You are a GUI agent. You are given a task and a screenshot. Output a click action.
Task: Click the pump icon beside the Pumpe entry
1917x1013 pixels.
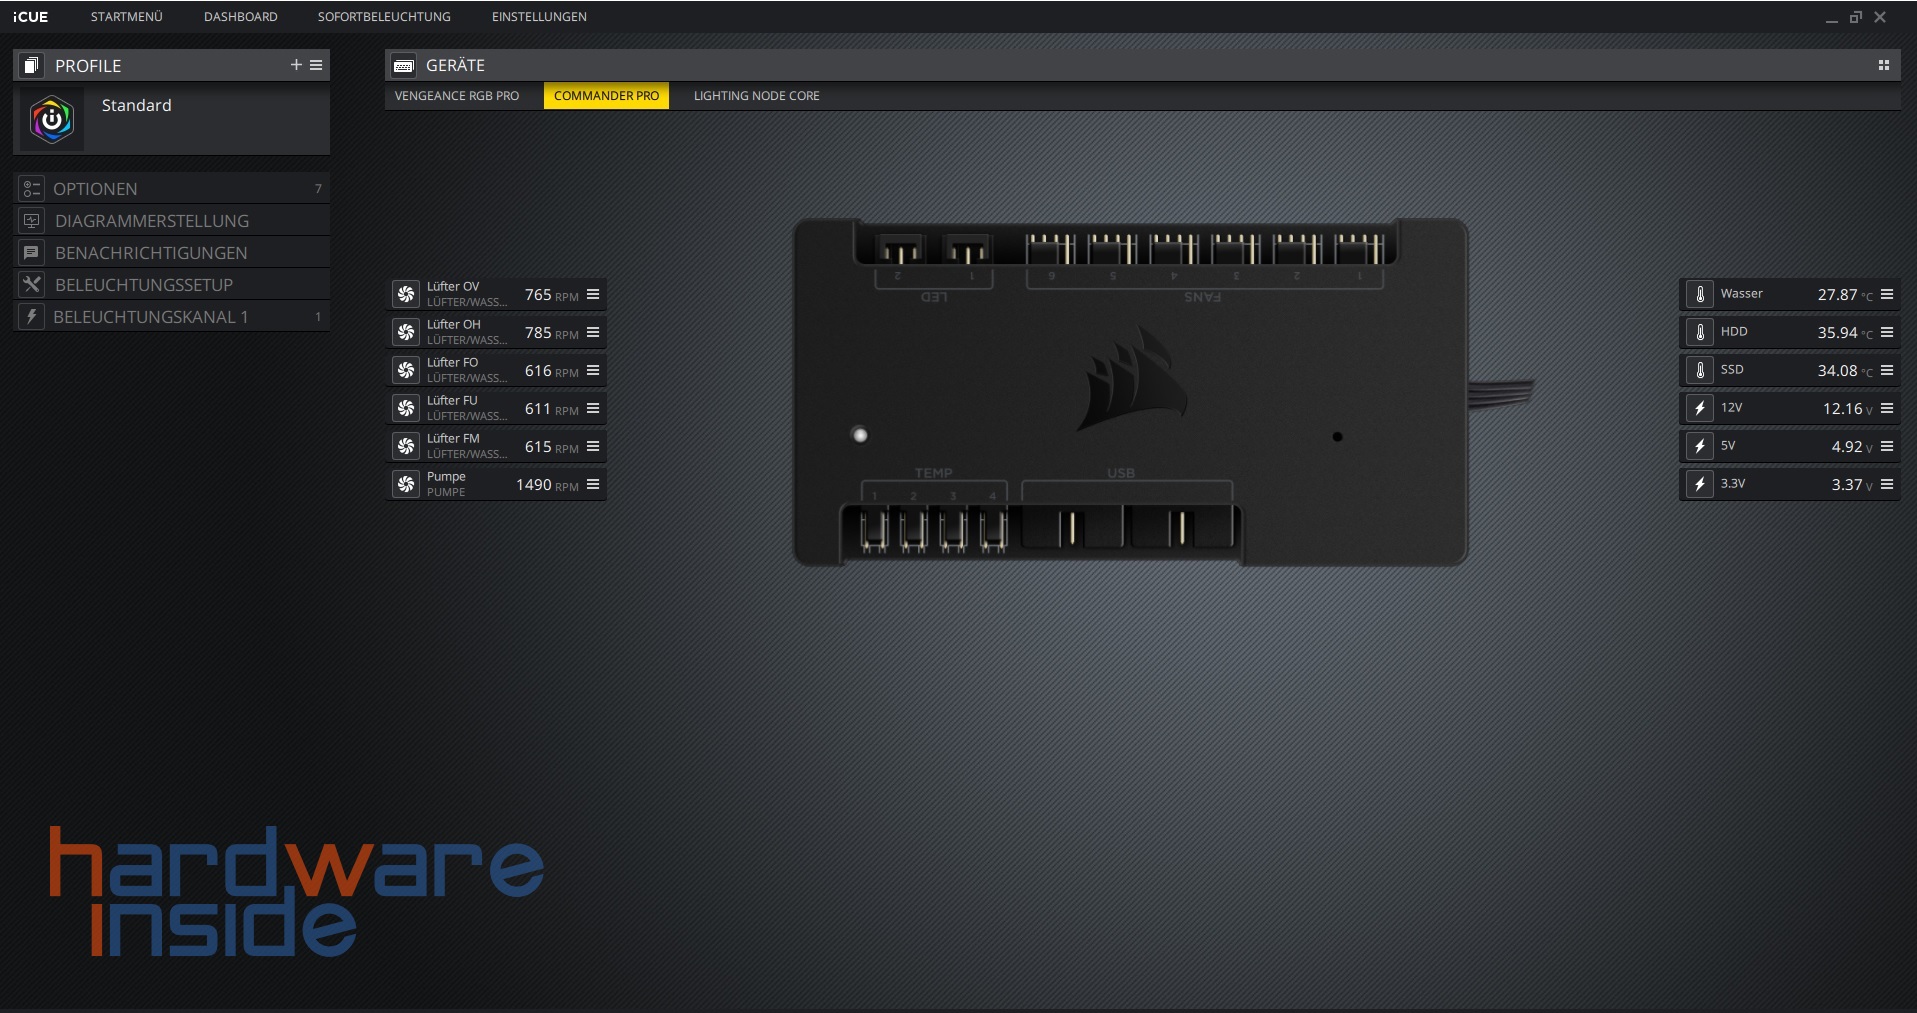click(407, 484)
